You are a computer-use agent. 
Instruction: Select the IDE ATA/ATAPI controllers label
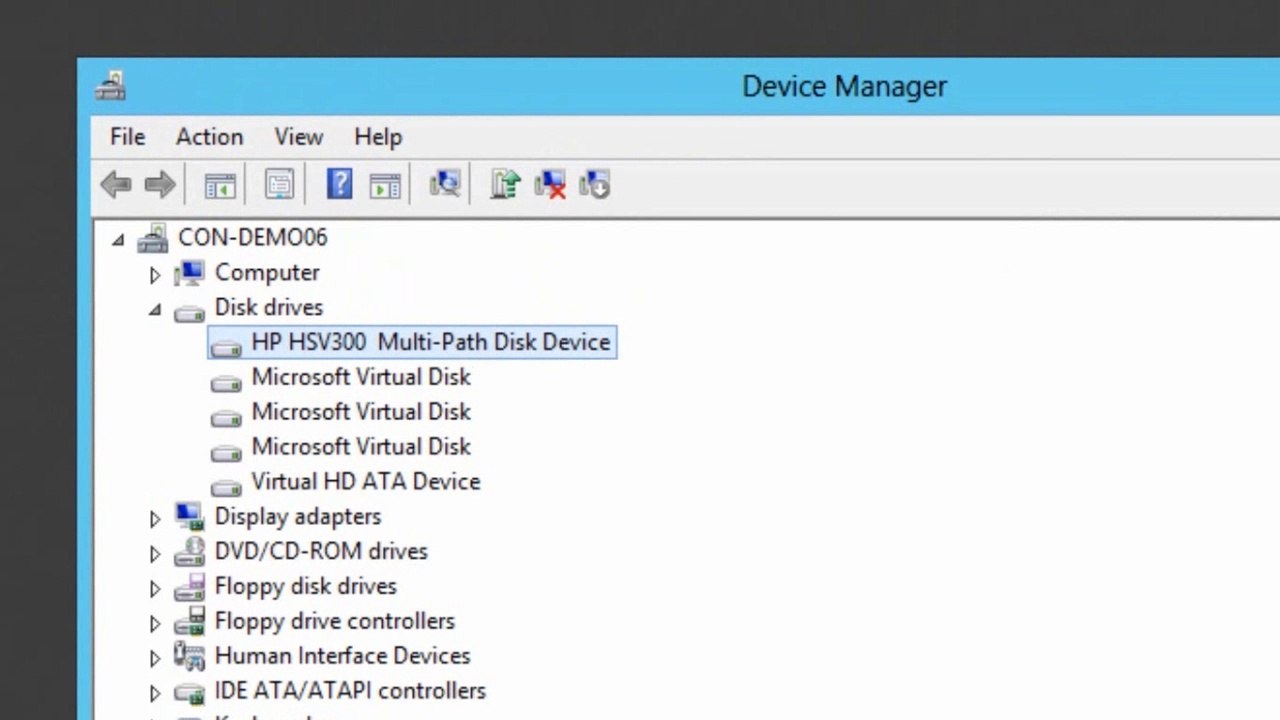(350, 691)
